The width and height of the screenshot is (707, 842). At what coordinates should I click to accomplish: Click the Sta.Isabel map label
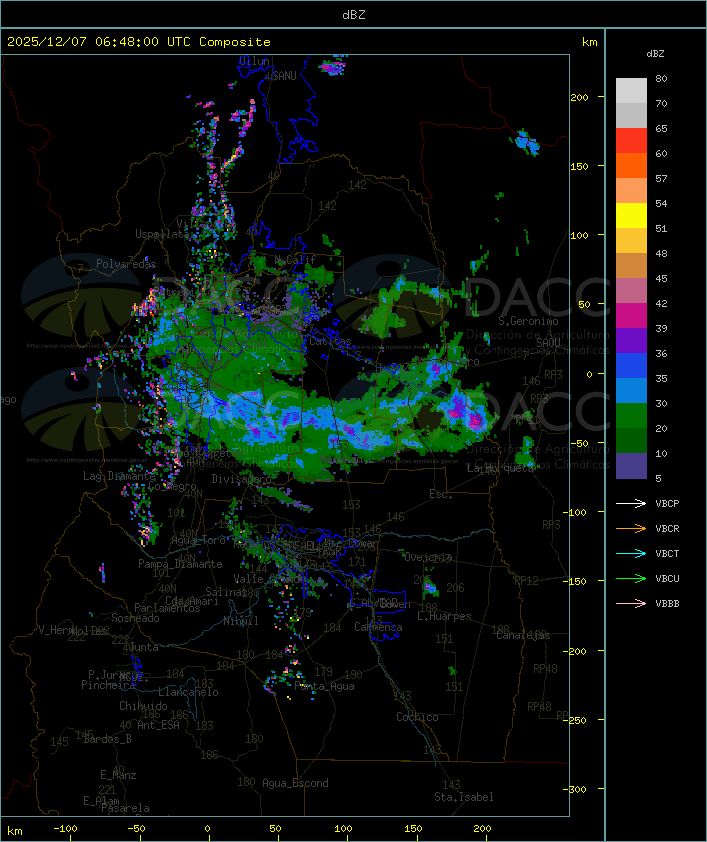463,797
